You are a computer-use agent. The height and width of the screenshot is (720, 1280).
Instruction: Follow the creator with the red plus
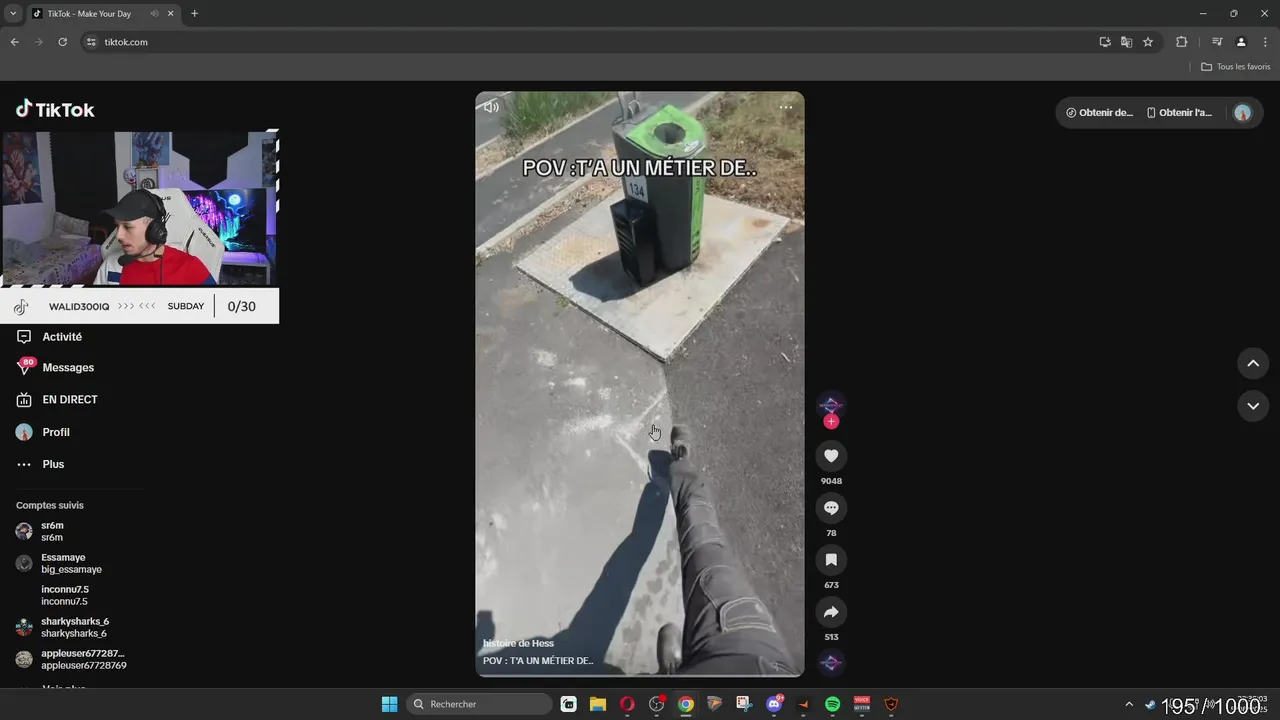pos(831,422)
